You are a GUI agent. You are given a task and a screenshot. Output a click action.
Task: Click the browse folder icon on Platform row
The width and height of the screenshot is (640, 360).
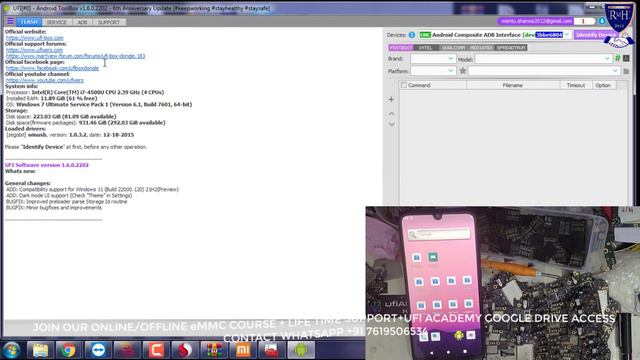click(626, 71)
